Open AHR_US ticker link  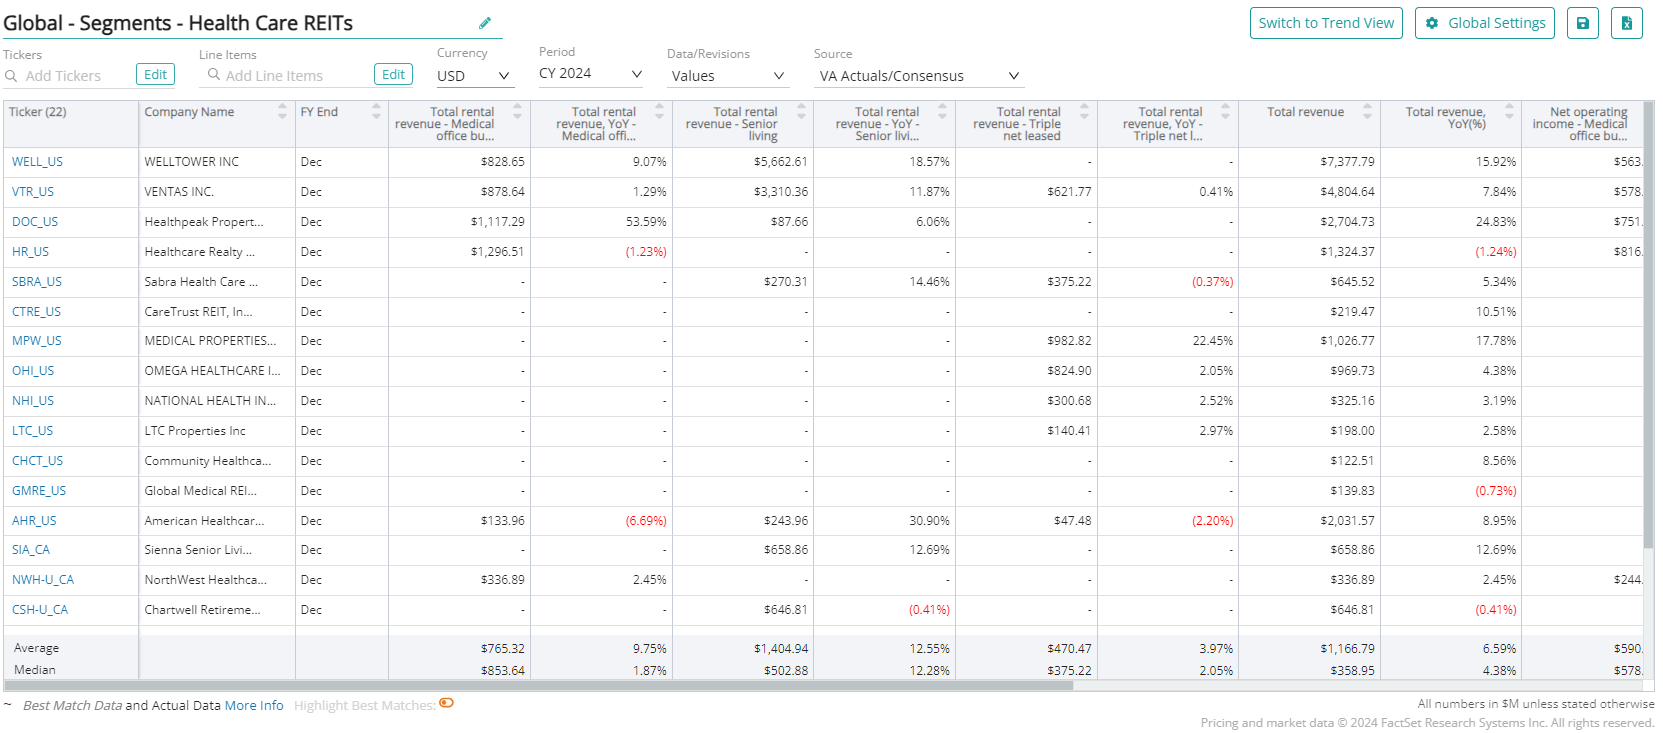(34, 521)
